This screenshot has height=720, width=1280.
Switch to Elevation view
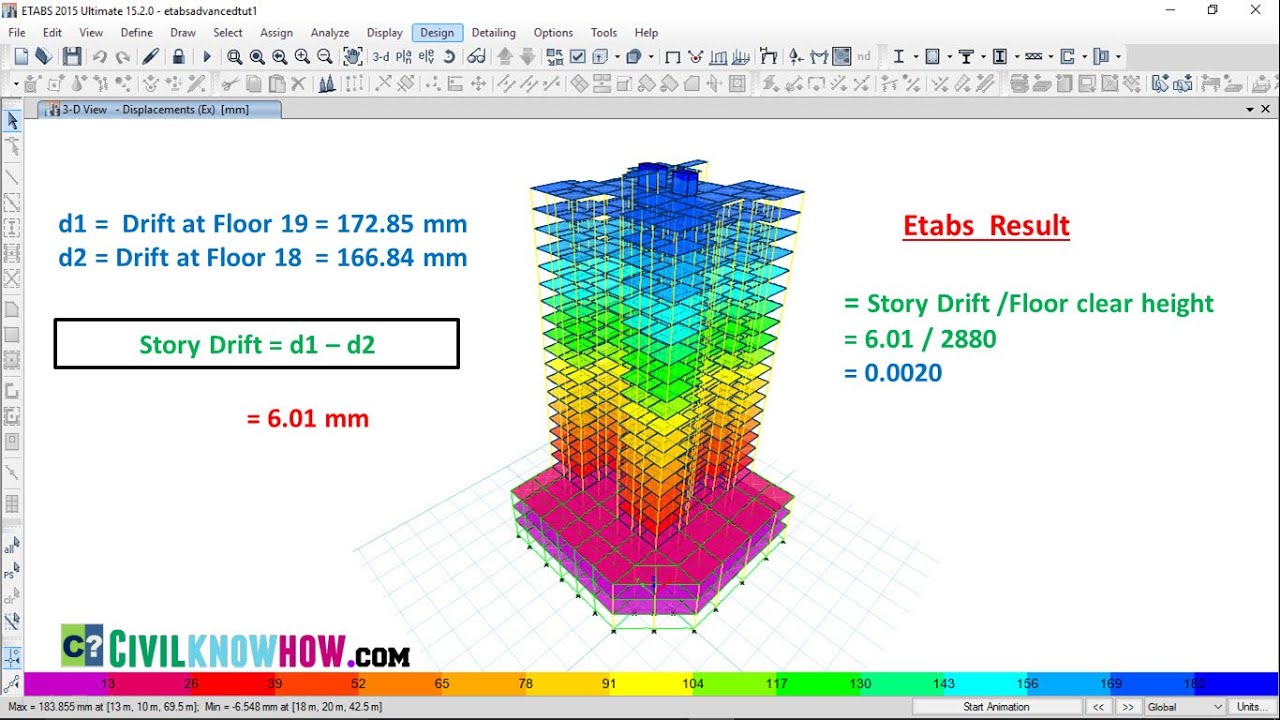[x=427, y=57]
